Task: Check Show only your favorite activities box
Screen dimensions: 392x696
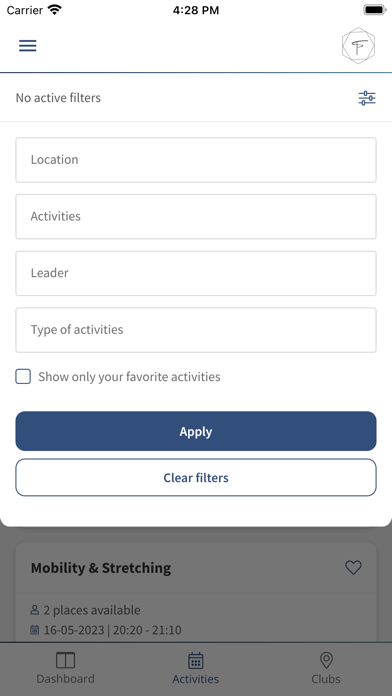Action: 23,376
